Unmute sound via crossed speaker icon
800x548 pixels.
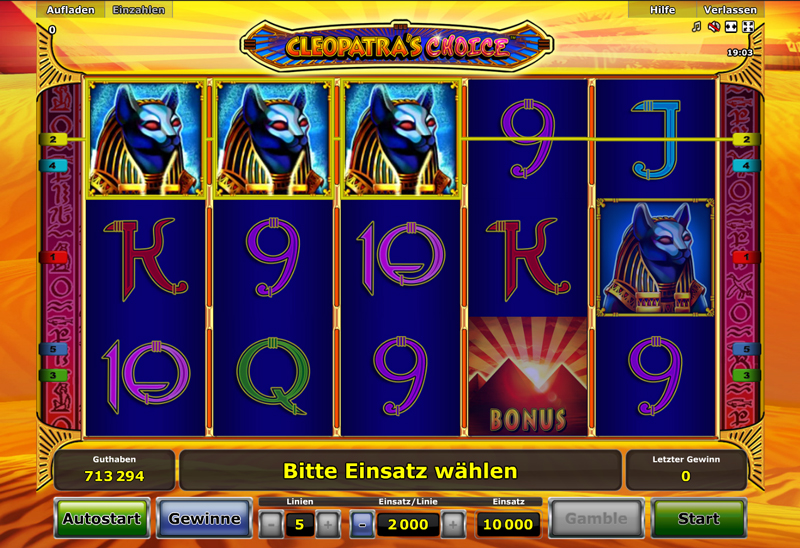(x=714, y=27)
